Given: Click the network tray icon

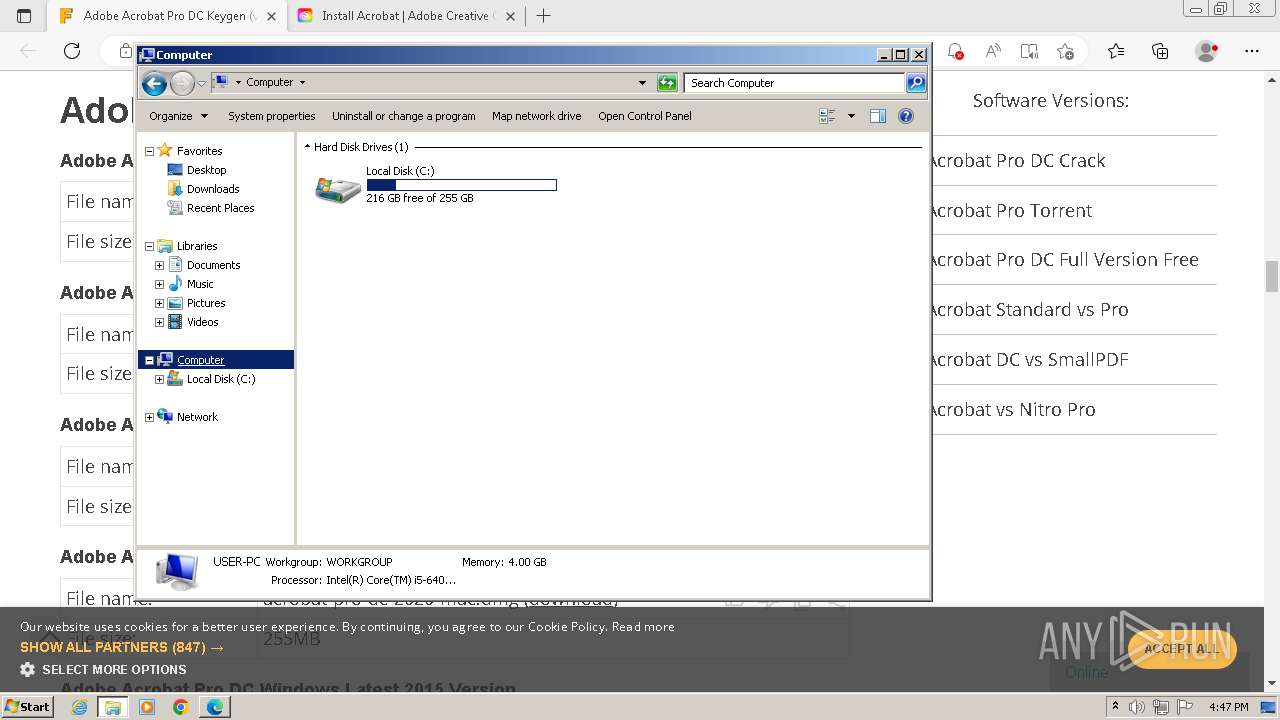Looking at the screenshot, I should tap(1162, 707).
